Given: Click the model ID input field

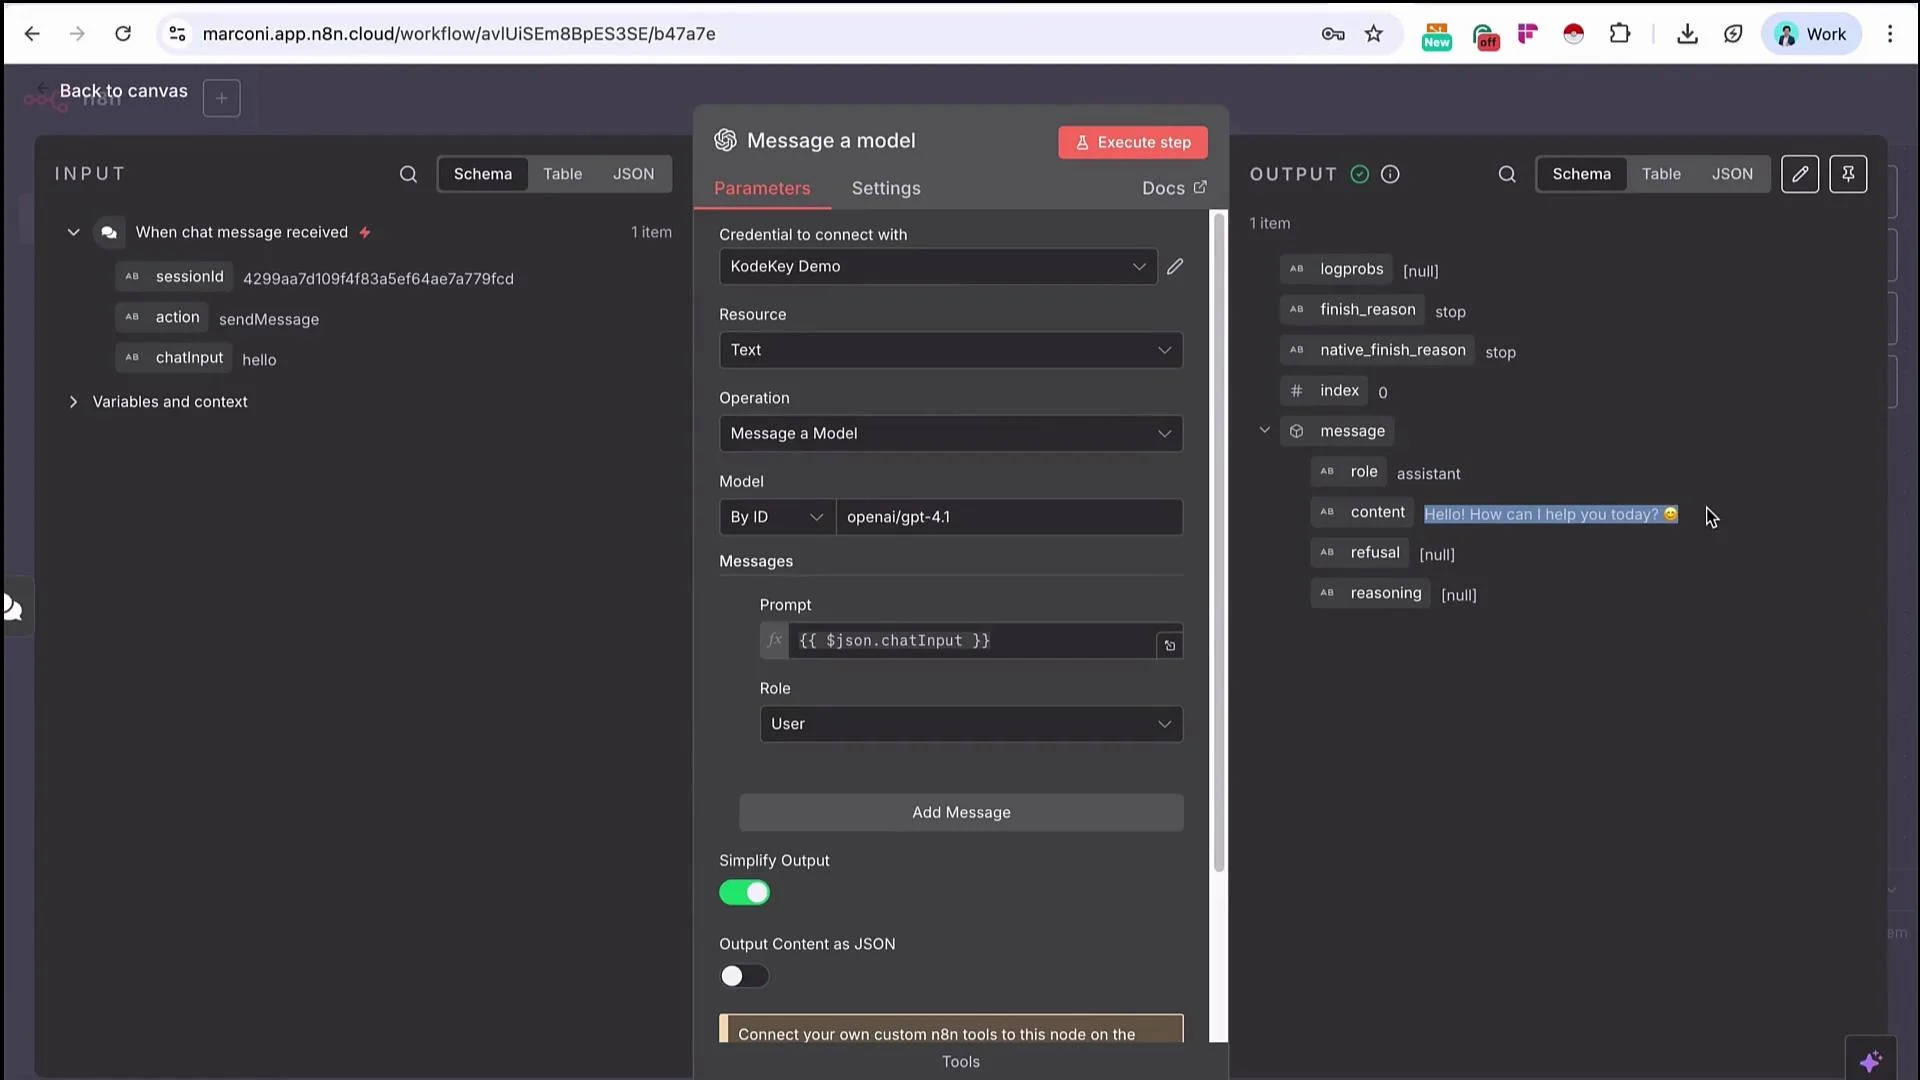Looking at the screenshot, I should point(1009,517).
